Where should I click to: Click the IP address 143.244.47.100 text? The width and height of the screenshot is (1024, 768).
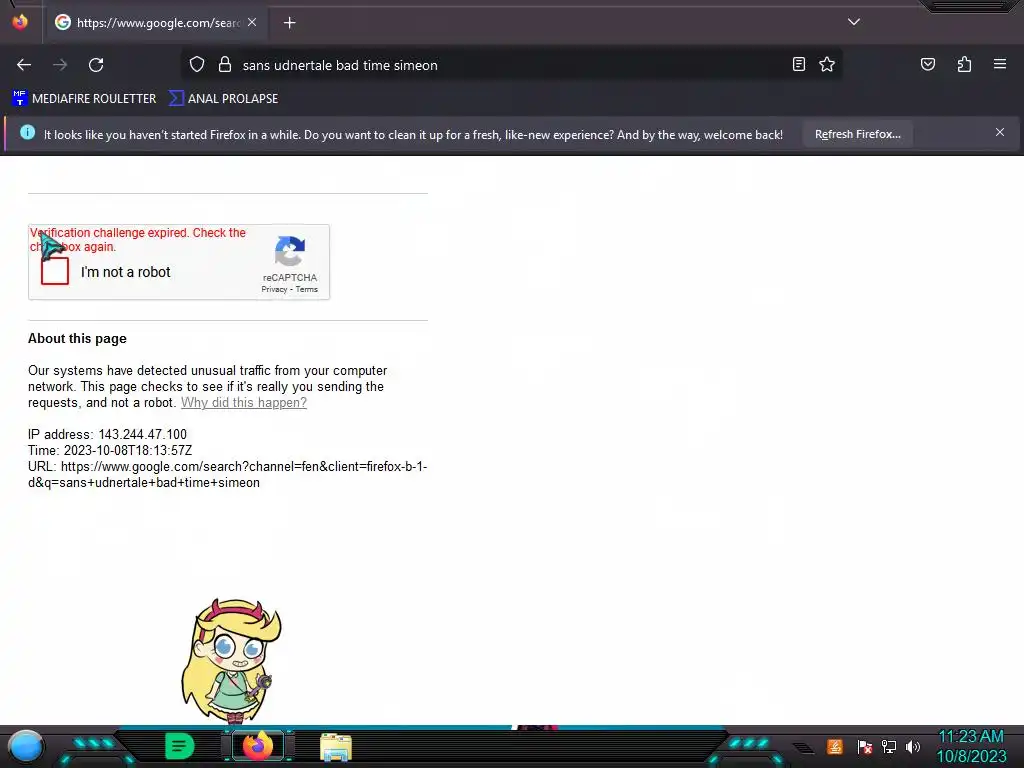(107, 434)
